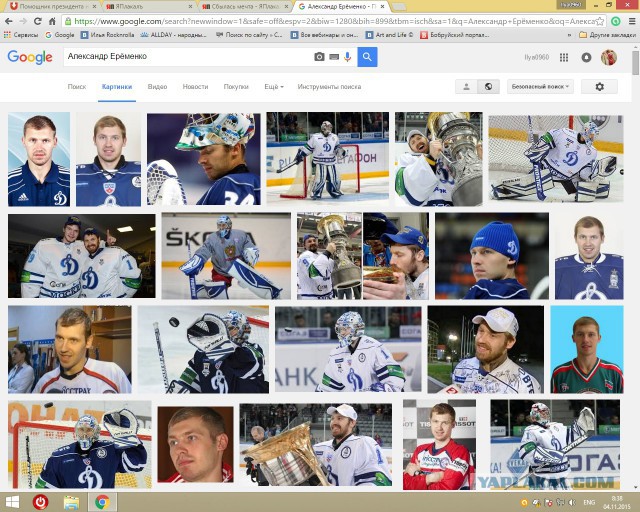Open the Новости tab
The image size is (640, 512).
click(x=195, y=87)
